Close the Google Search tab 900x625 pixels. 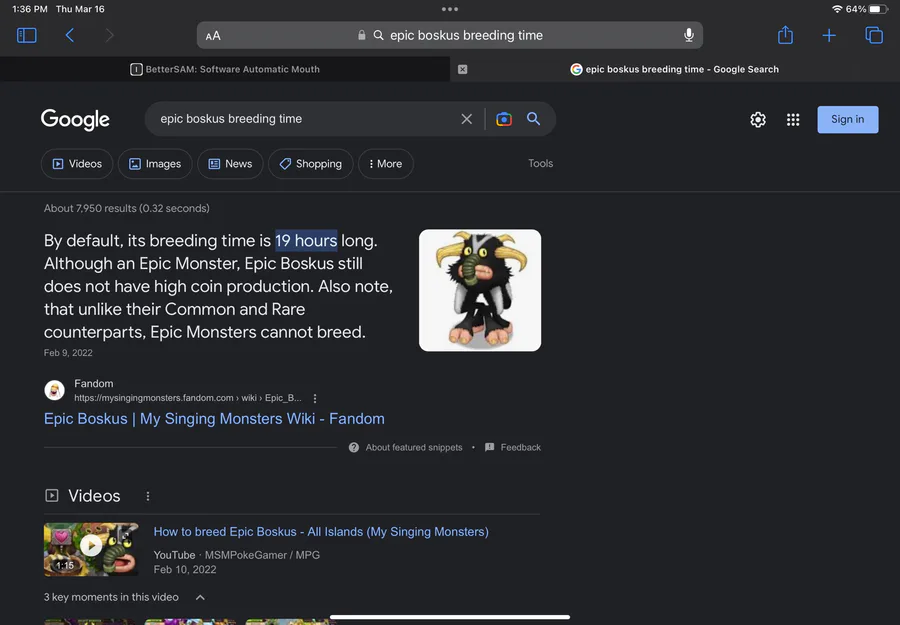coord(463,69)
